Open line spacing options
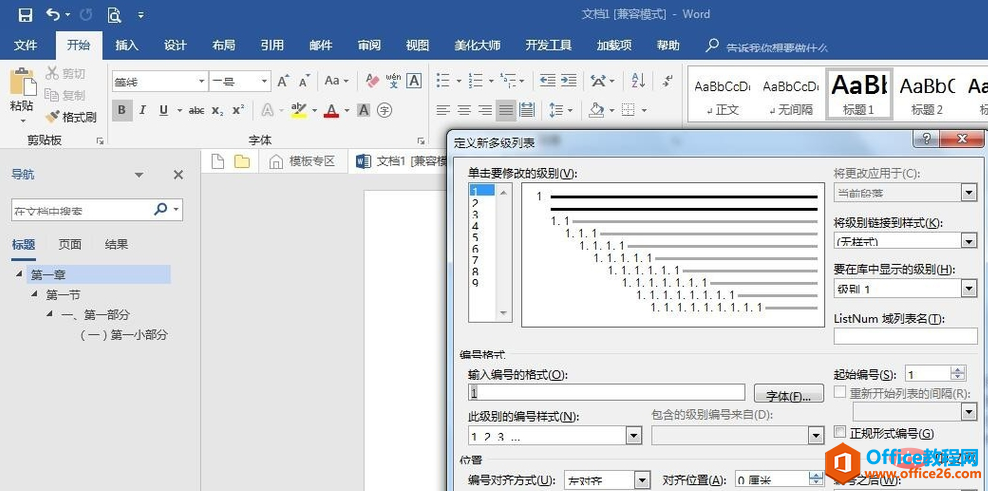 coord(556,110)
